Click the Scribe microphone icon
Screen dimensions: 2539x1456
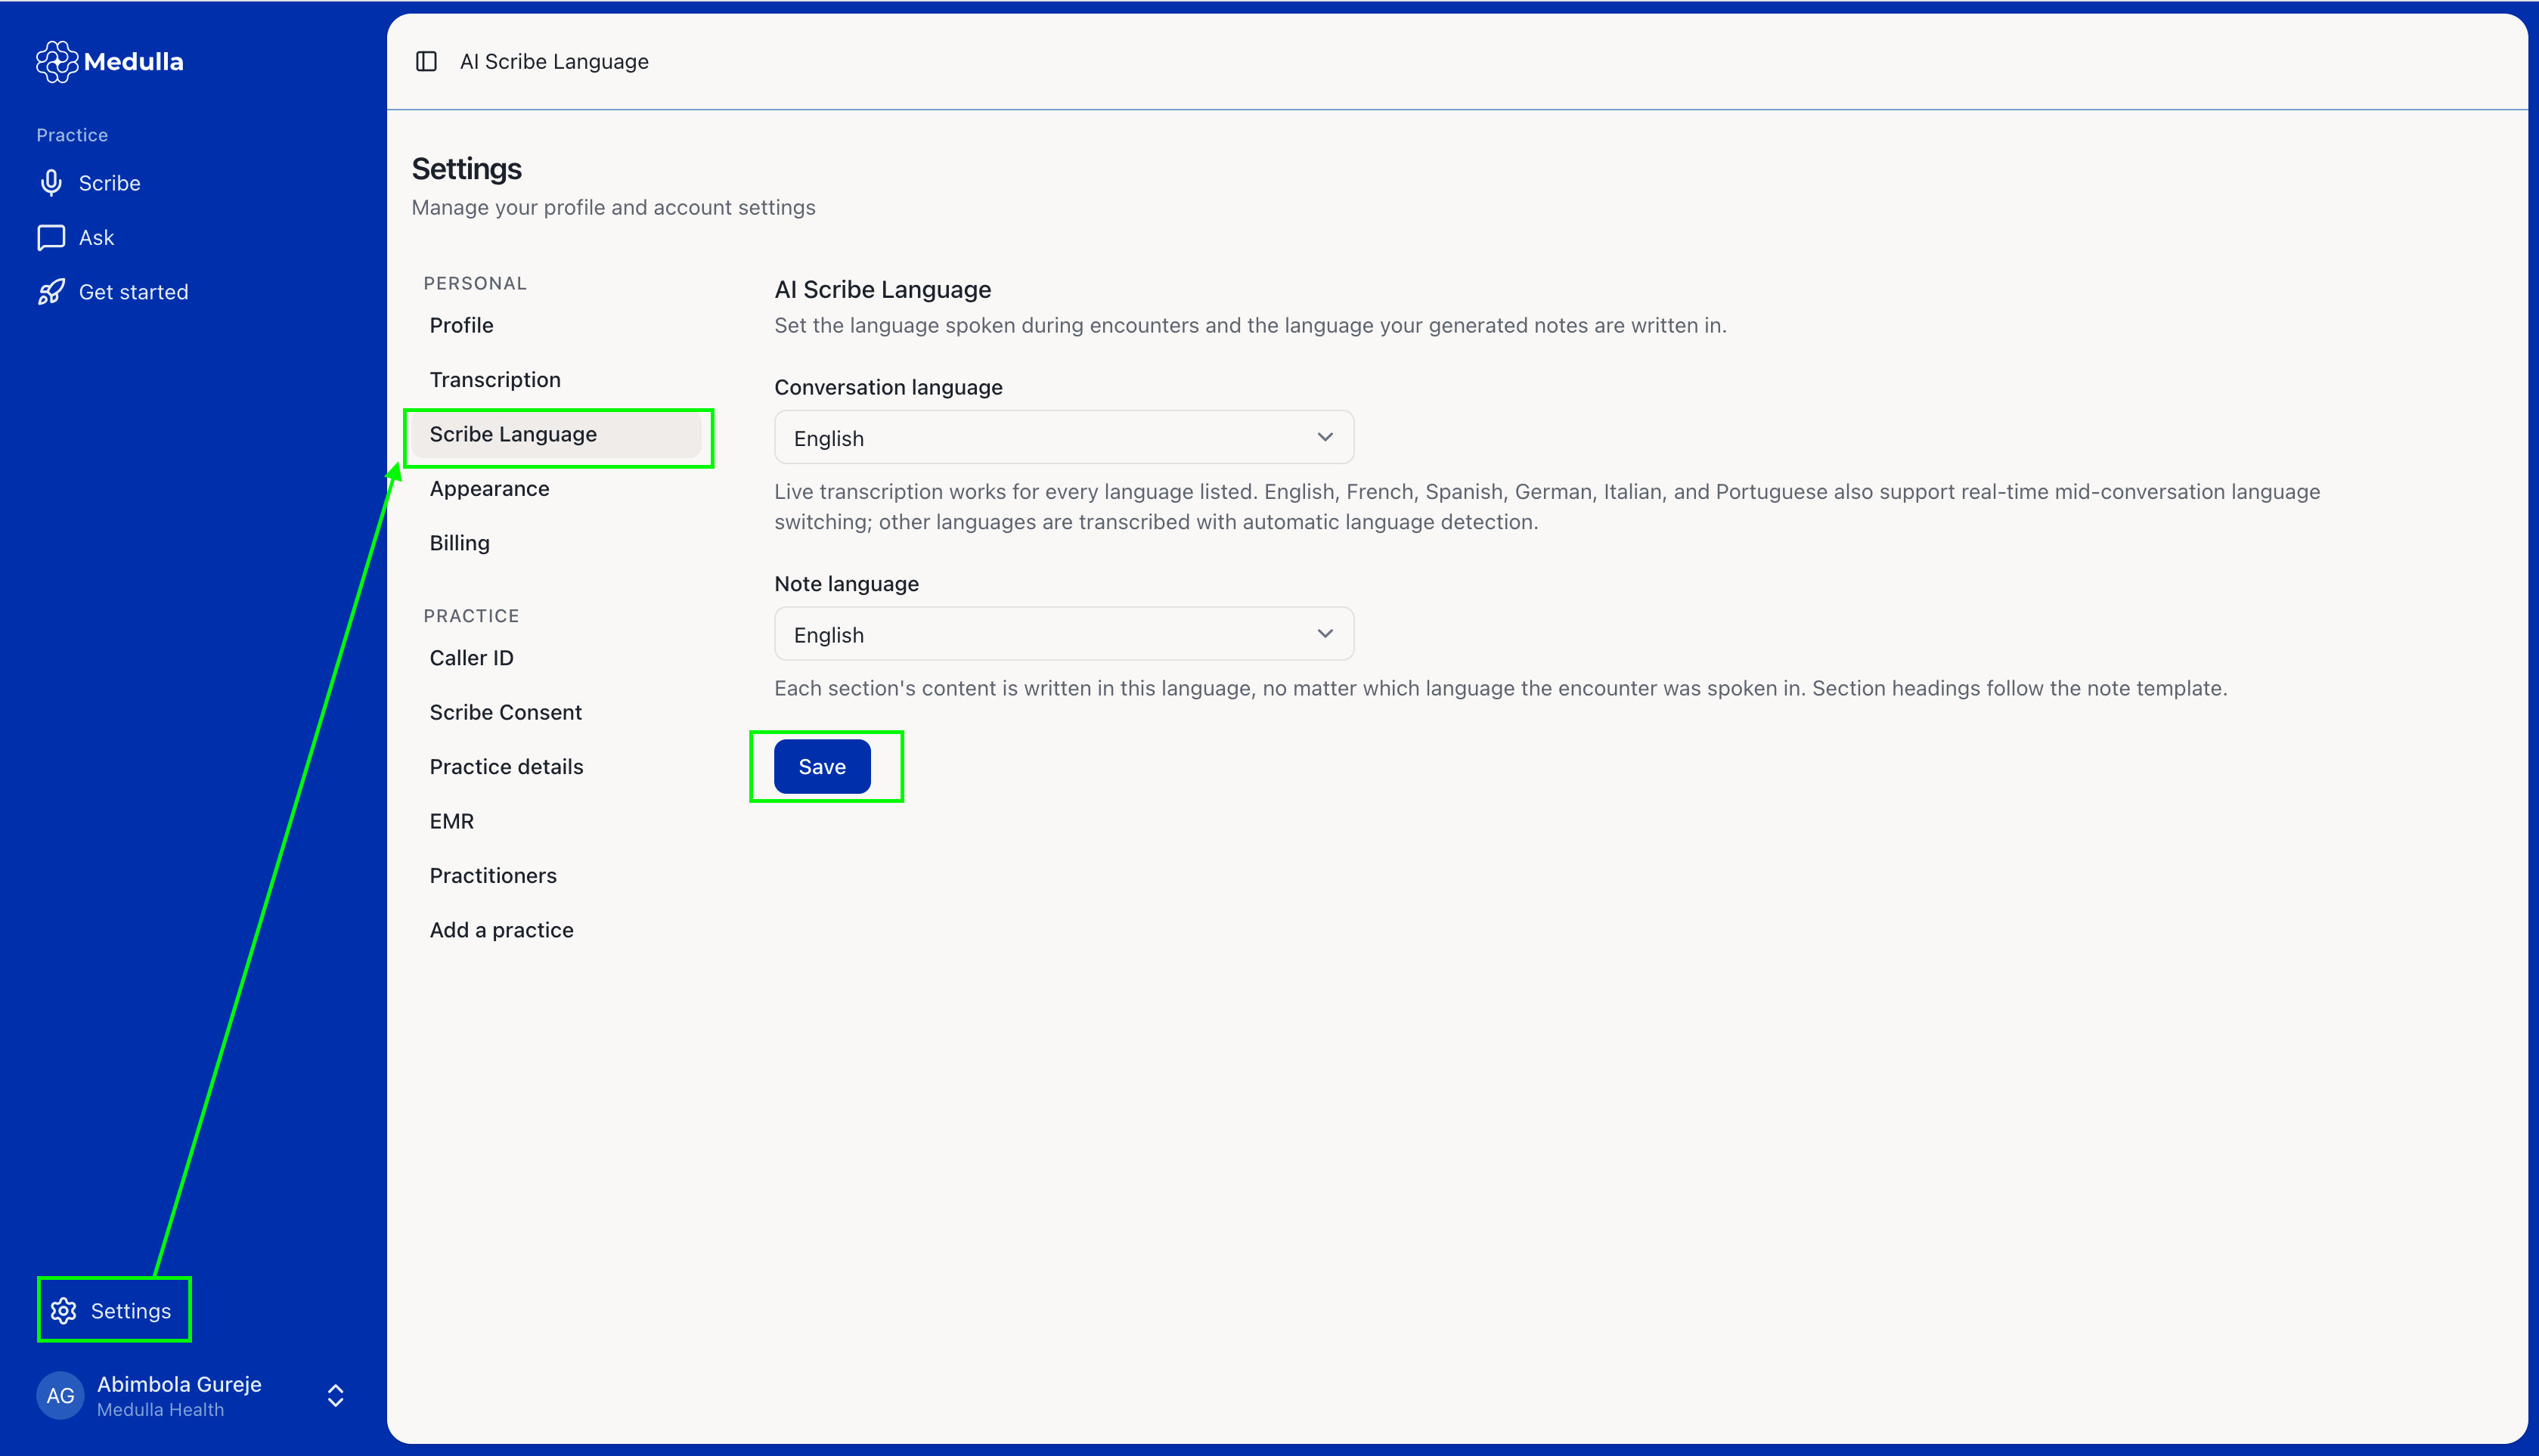[51, 183]
